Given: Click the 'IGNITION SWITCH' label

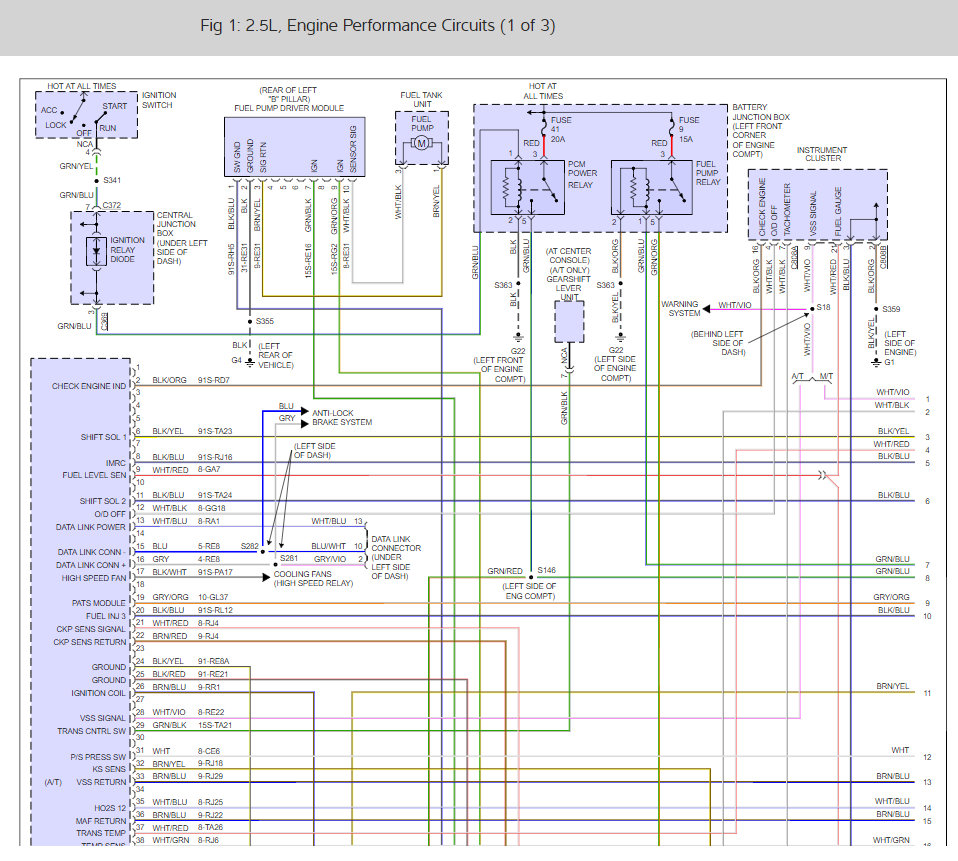Looking at the screenshot, I should click(159, 100).
